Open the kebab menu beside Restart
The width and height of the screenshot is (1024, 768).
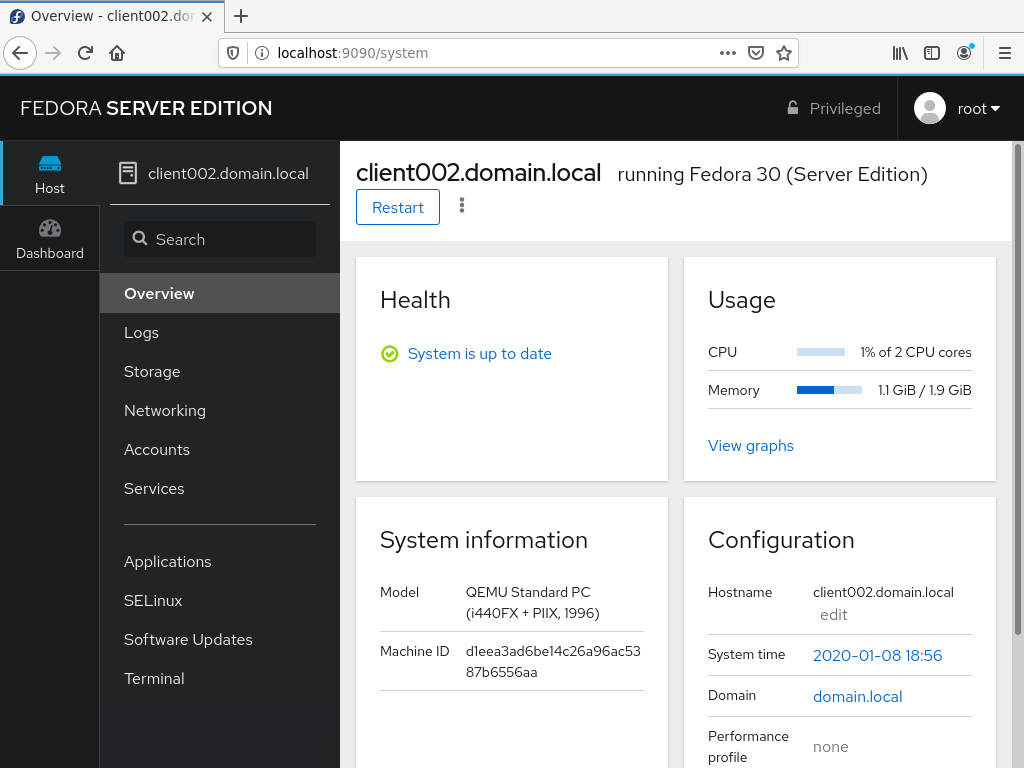462,206
